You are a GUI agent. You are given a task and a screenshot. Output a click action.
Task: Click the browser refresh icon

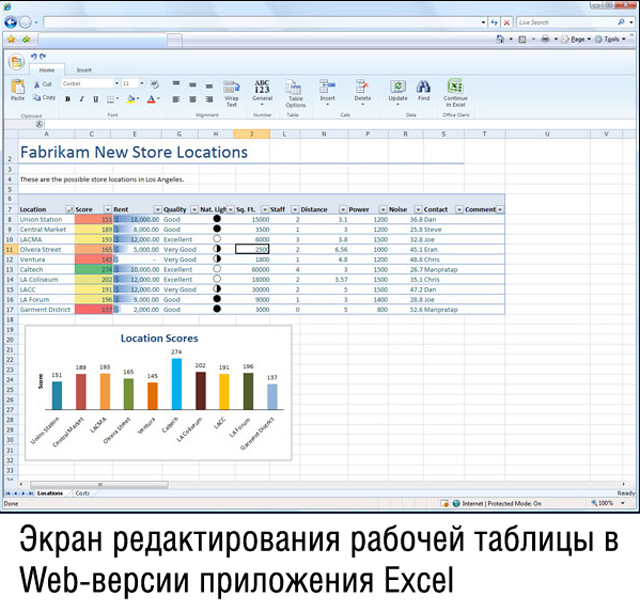point(494,22)
